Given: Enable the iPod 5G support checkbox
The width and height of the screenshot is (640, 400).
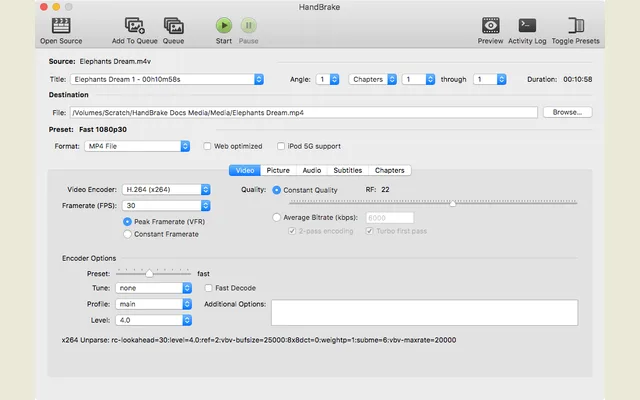Looking at the screenshot, I should coord(281,146).
